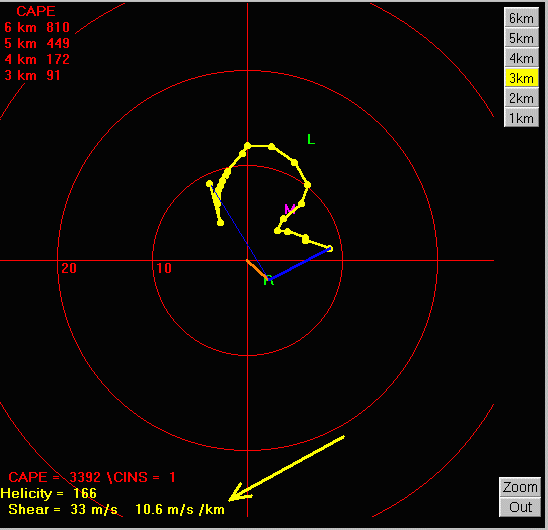Click the Out button
The width and height of the screenshot is (548, 530).
pyautogui.click(x=520, y=507)
